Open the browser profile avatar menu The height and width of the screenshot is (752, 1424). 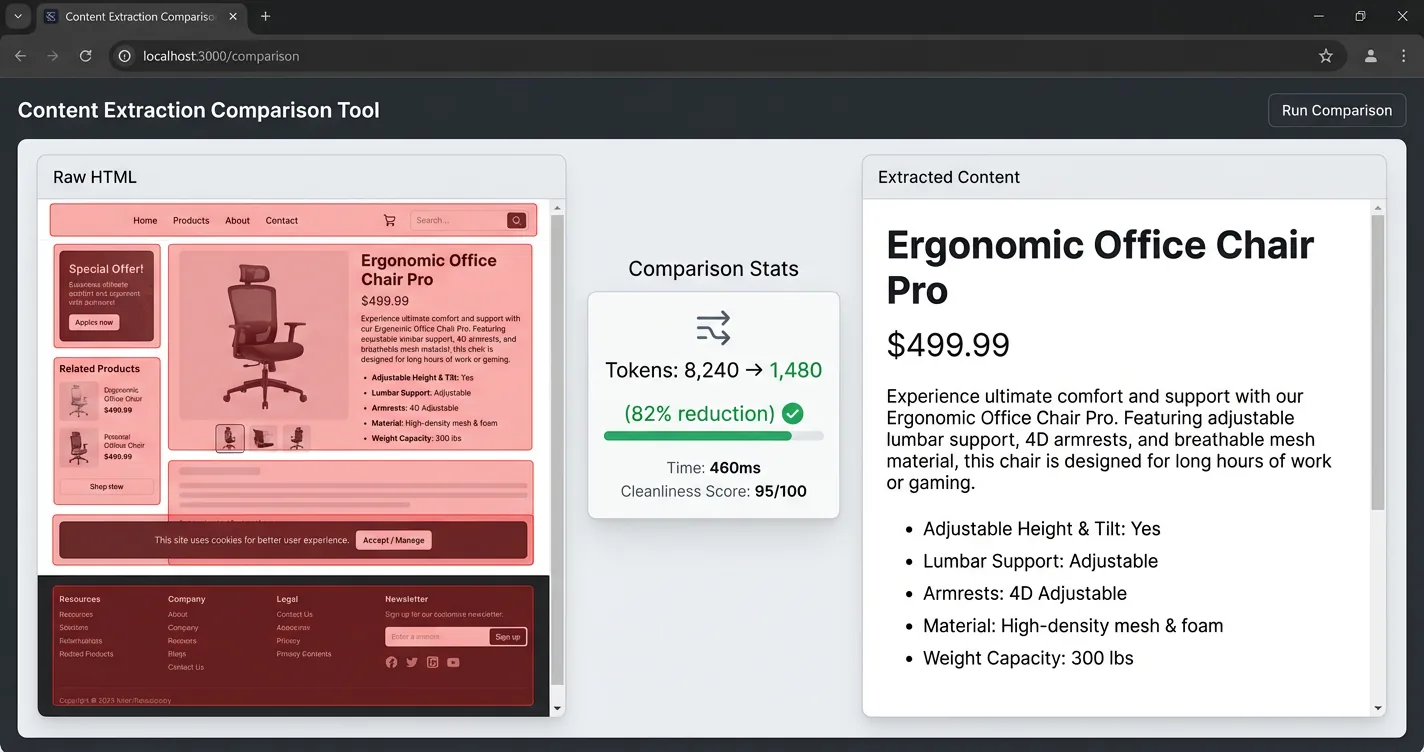1370,56
